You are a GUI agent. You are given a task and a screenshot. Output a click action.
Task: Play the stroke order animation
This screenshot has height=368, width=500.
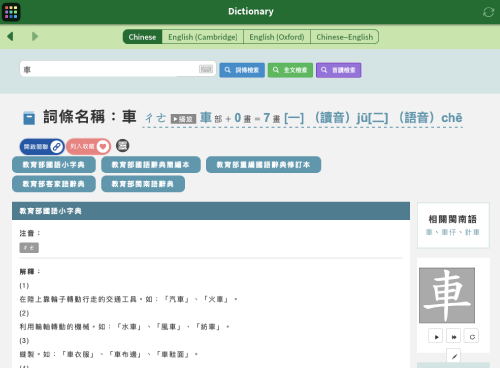click(x=436, y=336)
